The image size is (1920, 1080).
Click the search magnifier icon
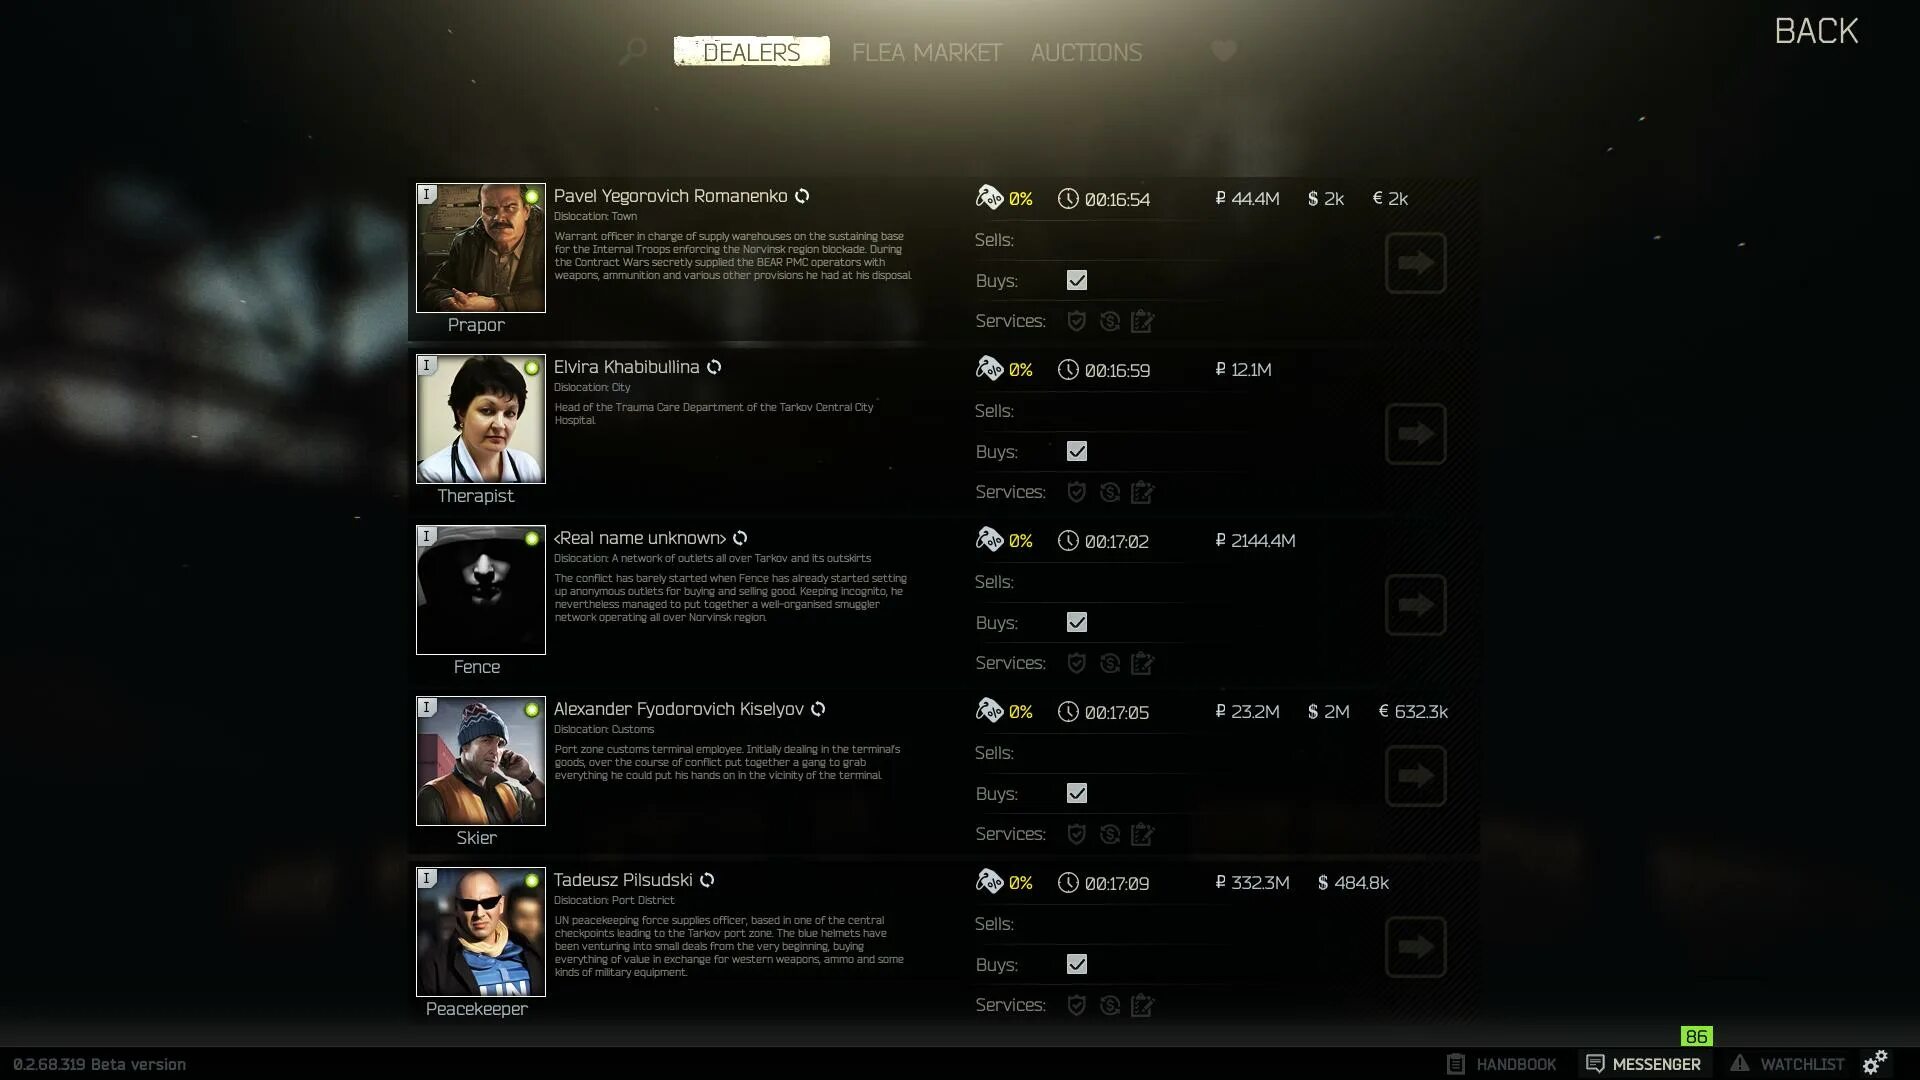click(x=632, y=51)
